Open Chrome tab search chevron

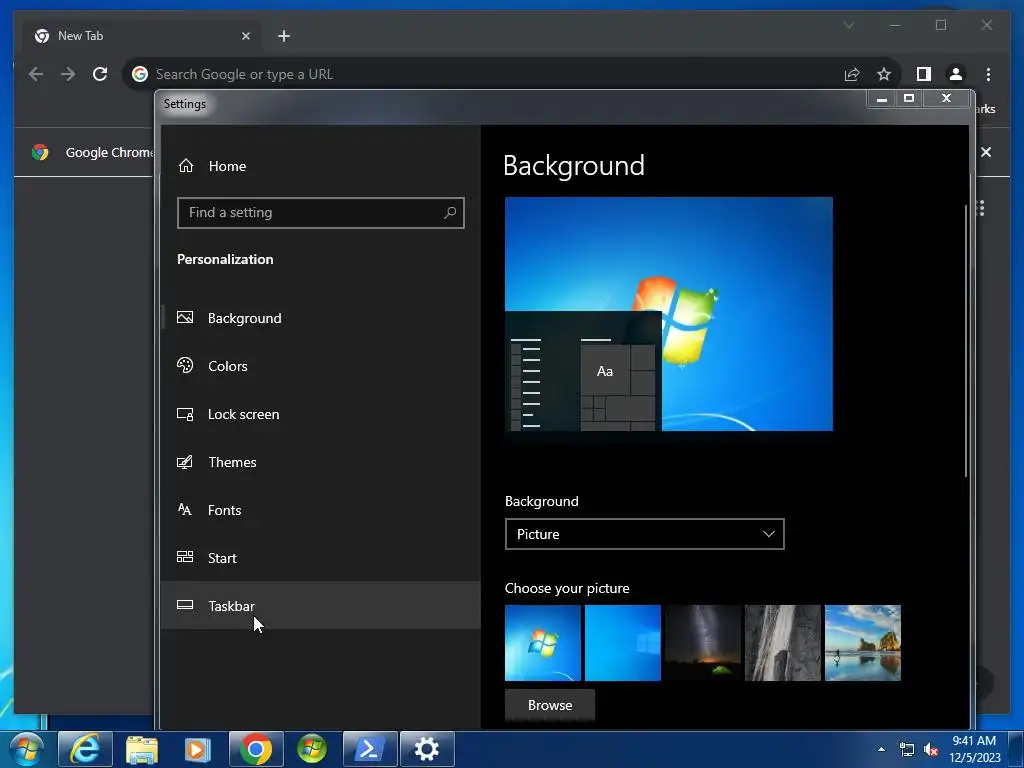[848, 25]
